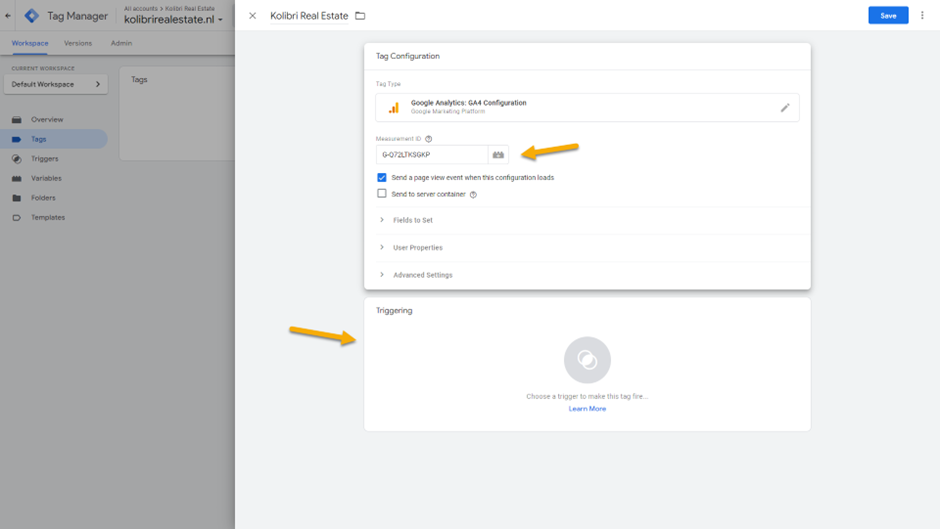Click the pencil icon to edit tag type

tap(785, 108)
